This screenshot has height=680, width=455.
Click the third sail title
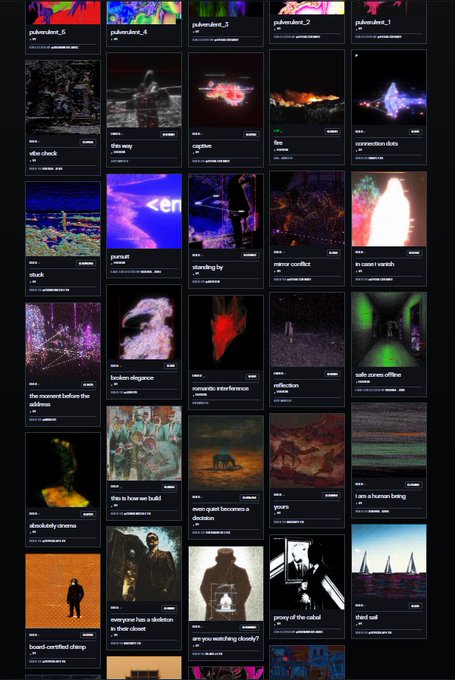coord(367,617)
